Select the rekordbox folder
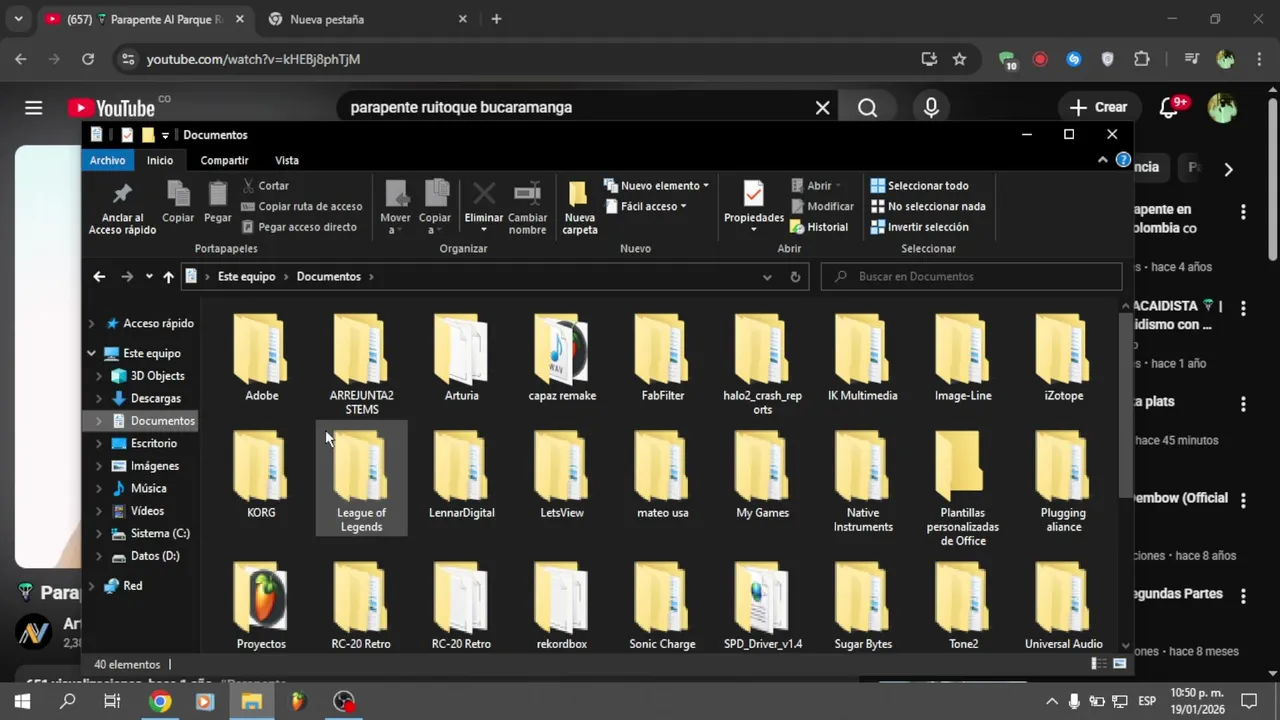This screenshot has width=1280, height=720. (x=562, y=606)
